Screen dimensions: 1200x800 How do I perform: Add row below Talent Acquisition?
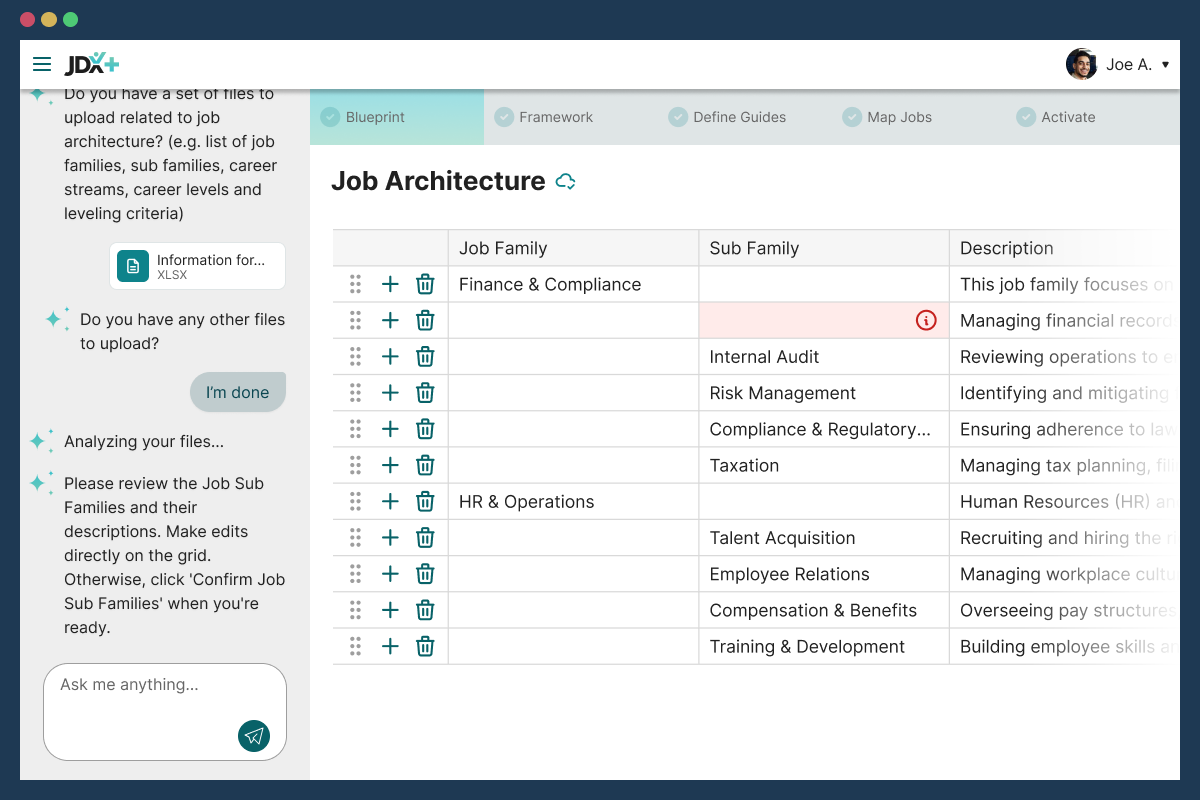[390, 538]
